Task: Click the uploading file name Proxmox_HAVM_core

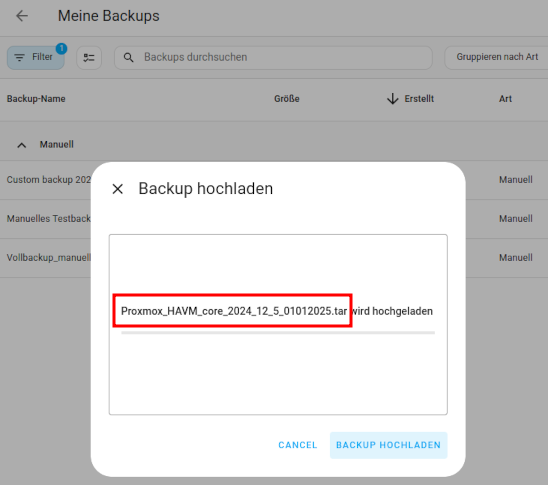Action: point(234,311)
